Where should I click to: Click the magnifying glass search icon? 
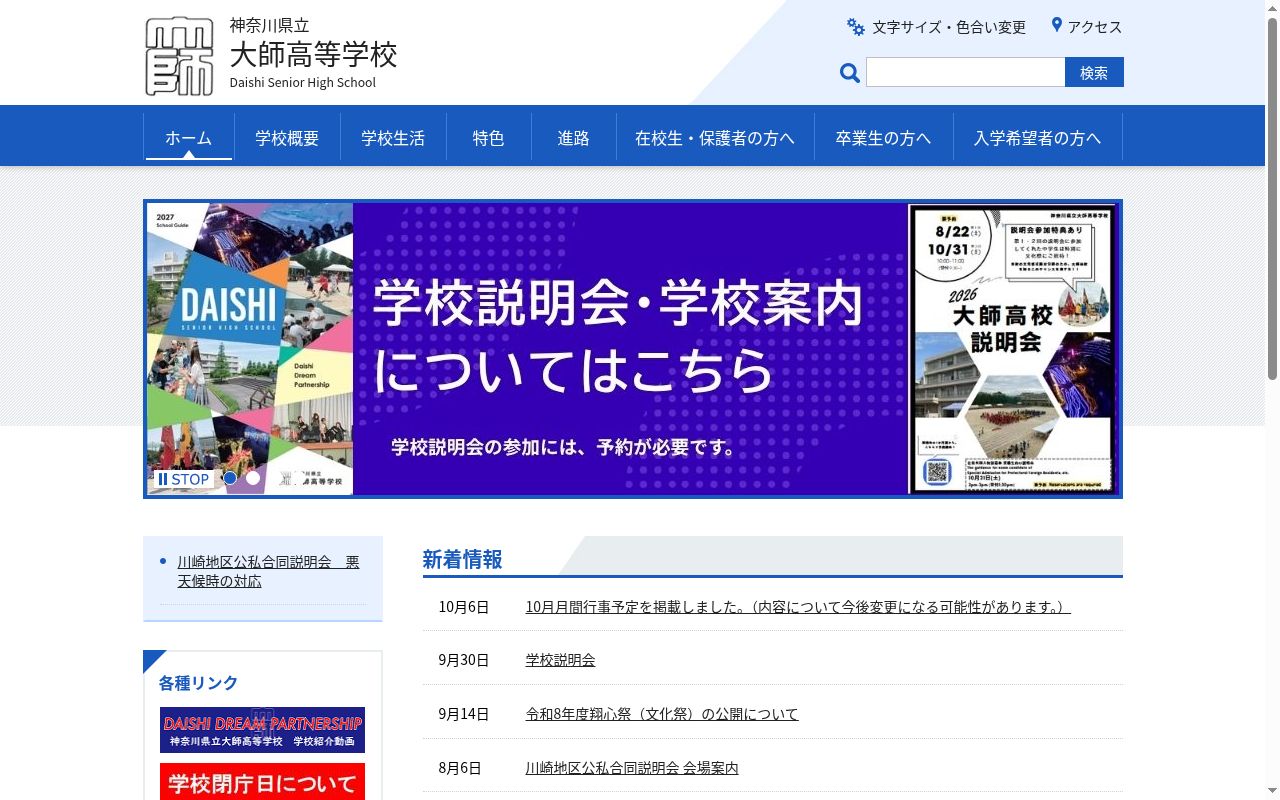click(x=850, y=73)
